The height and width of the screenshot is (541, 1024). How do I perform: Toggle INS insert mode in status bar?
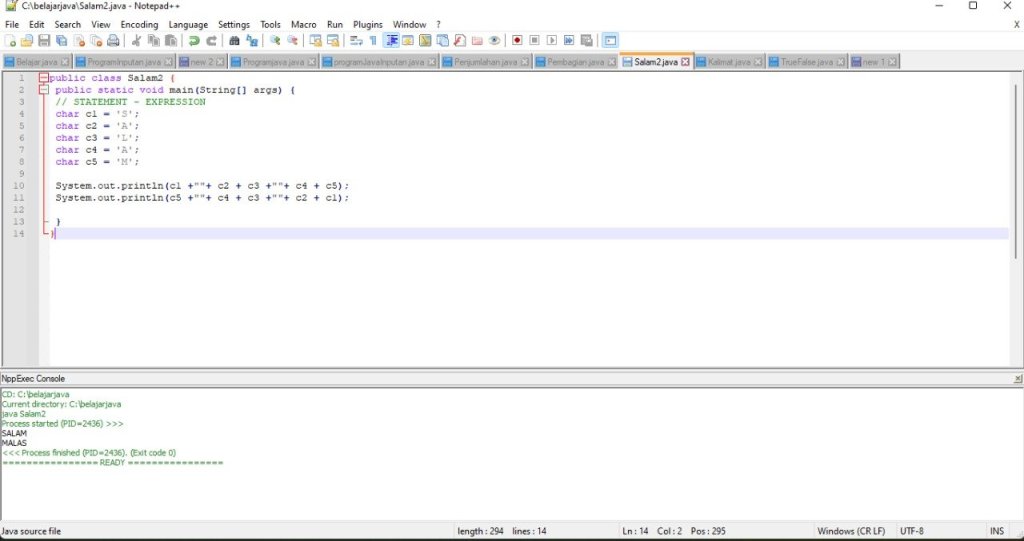pos(996,531)
